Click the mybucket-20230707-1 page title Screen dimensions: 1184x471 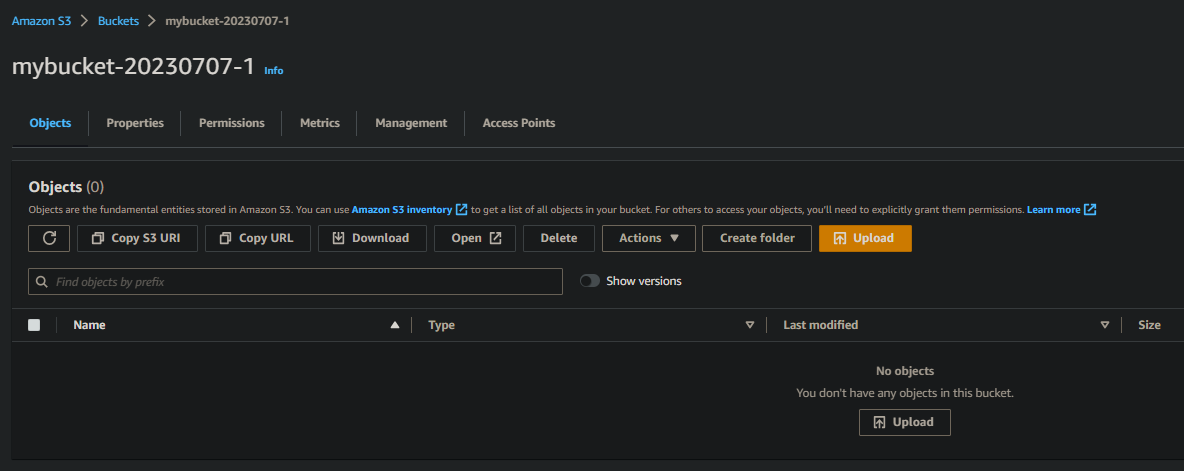133,66
